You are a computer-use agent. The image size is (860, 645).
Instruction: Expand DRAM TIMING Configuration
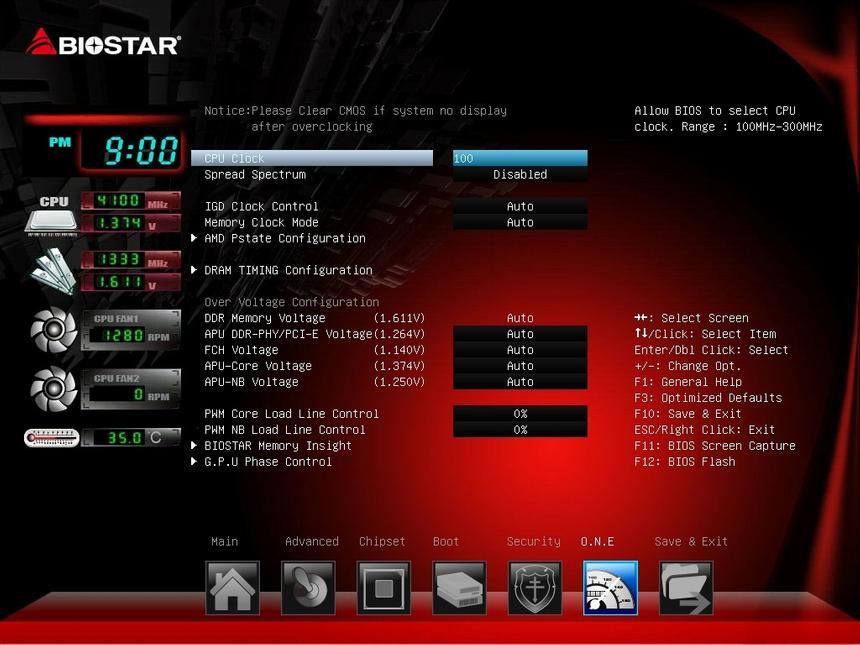pyautogui.click(x=290, y=270)
